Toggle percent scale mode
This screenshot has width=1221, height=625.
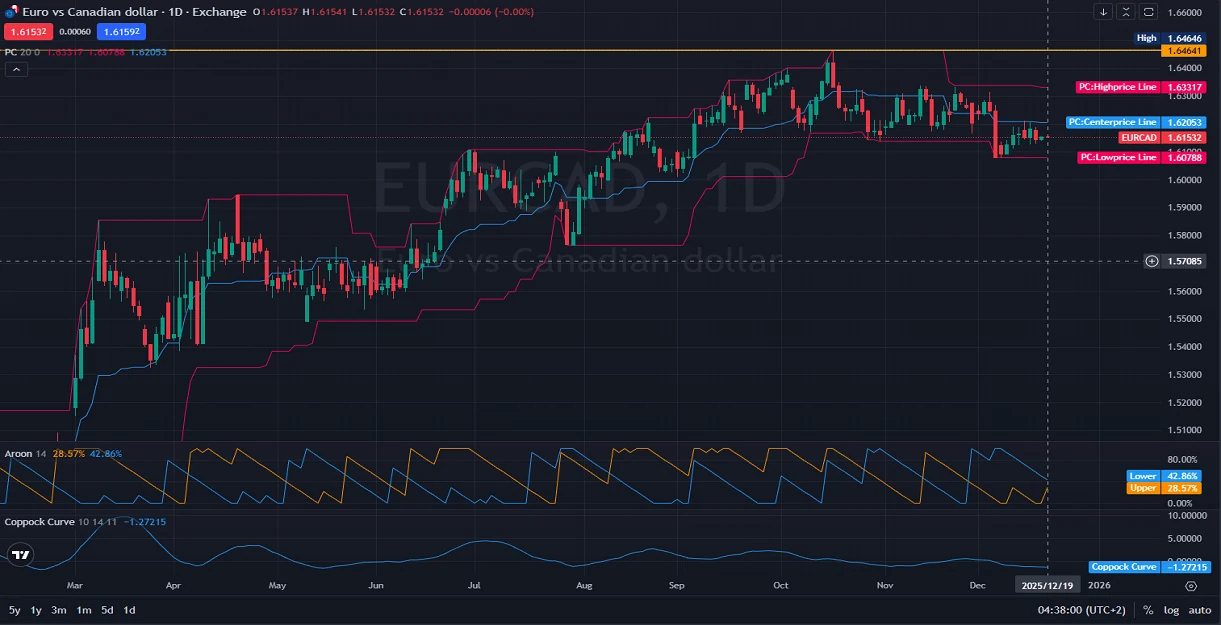click(x=1148, y=610)
